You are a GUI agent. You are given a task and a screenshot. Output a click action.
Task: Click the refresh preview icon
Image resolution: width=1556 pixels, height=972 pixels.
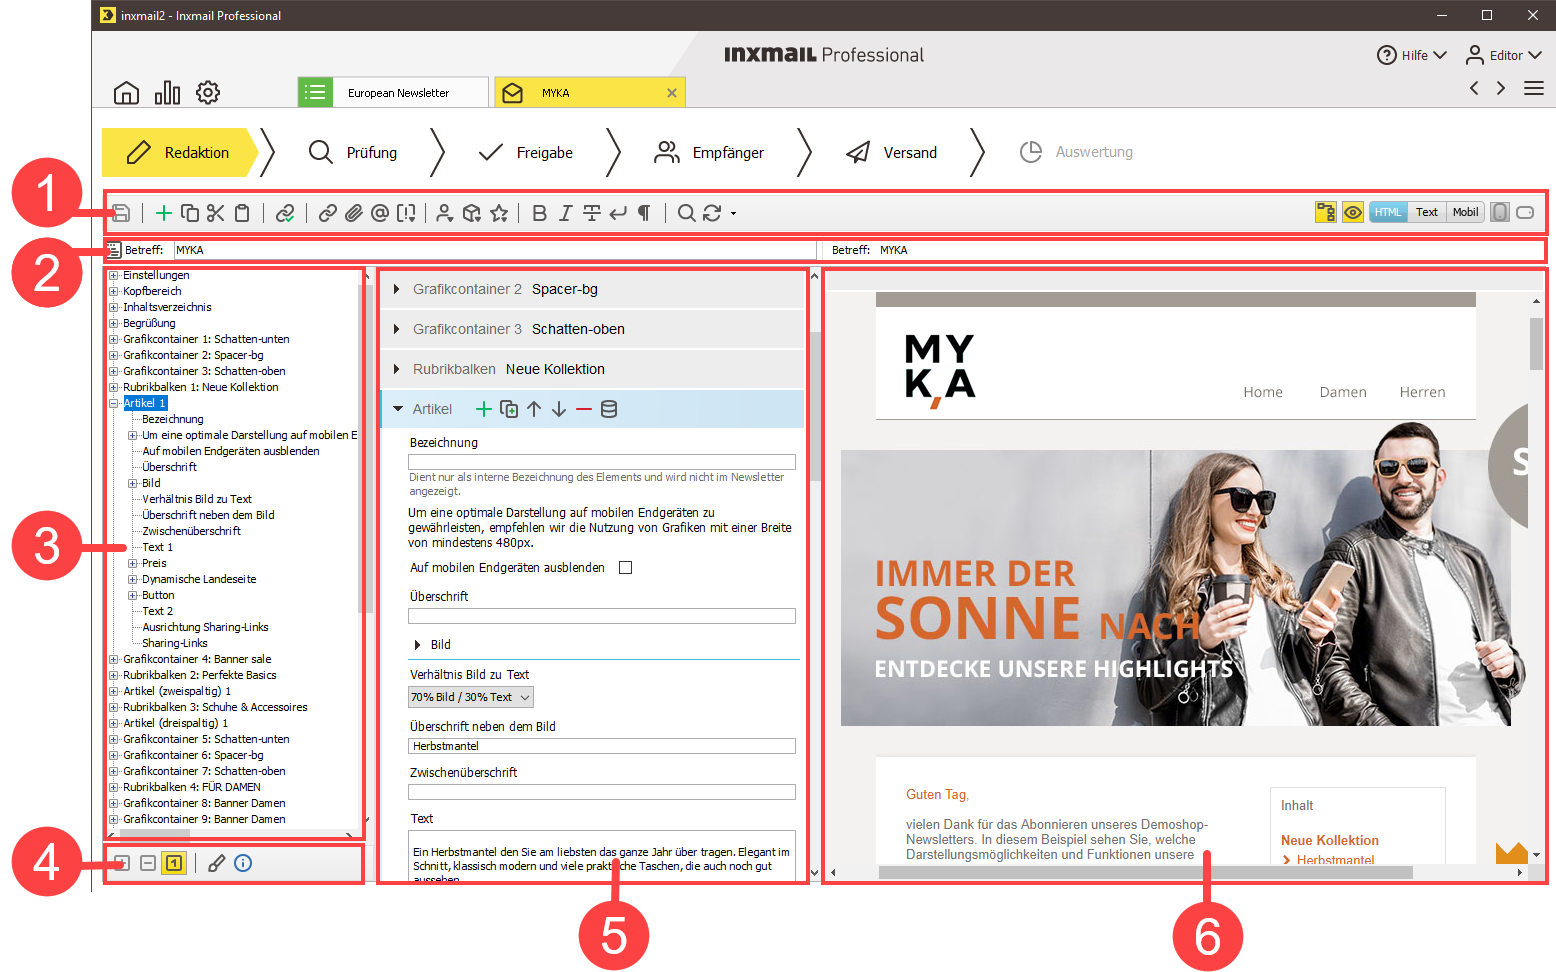[x=712, y=213]
